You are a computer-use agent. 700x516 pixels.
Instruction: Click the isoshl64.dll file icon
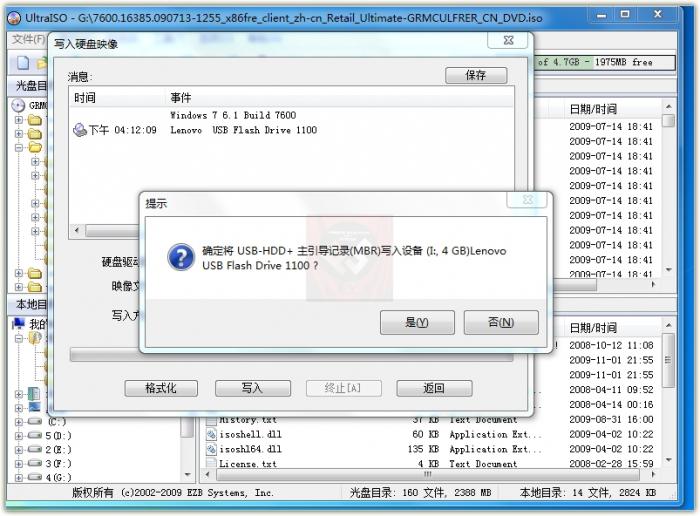tap(211, 449)
